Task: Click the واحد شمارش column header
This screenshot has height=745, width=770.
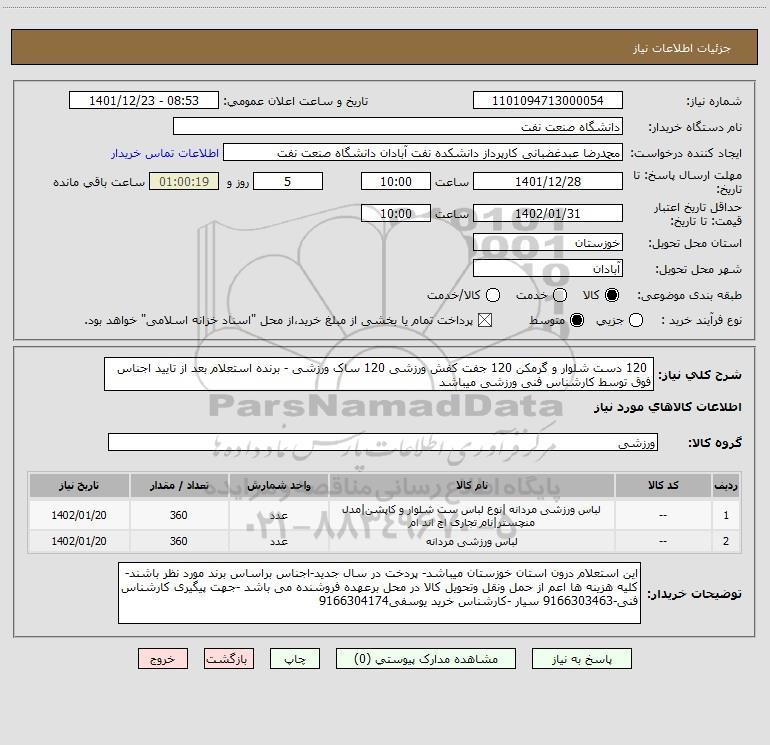Action: [x=278, y=485]
